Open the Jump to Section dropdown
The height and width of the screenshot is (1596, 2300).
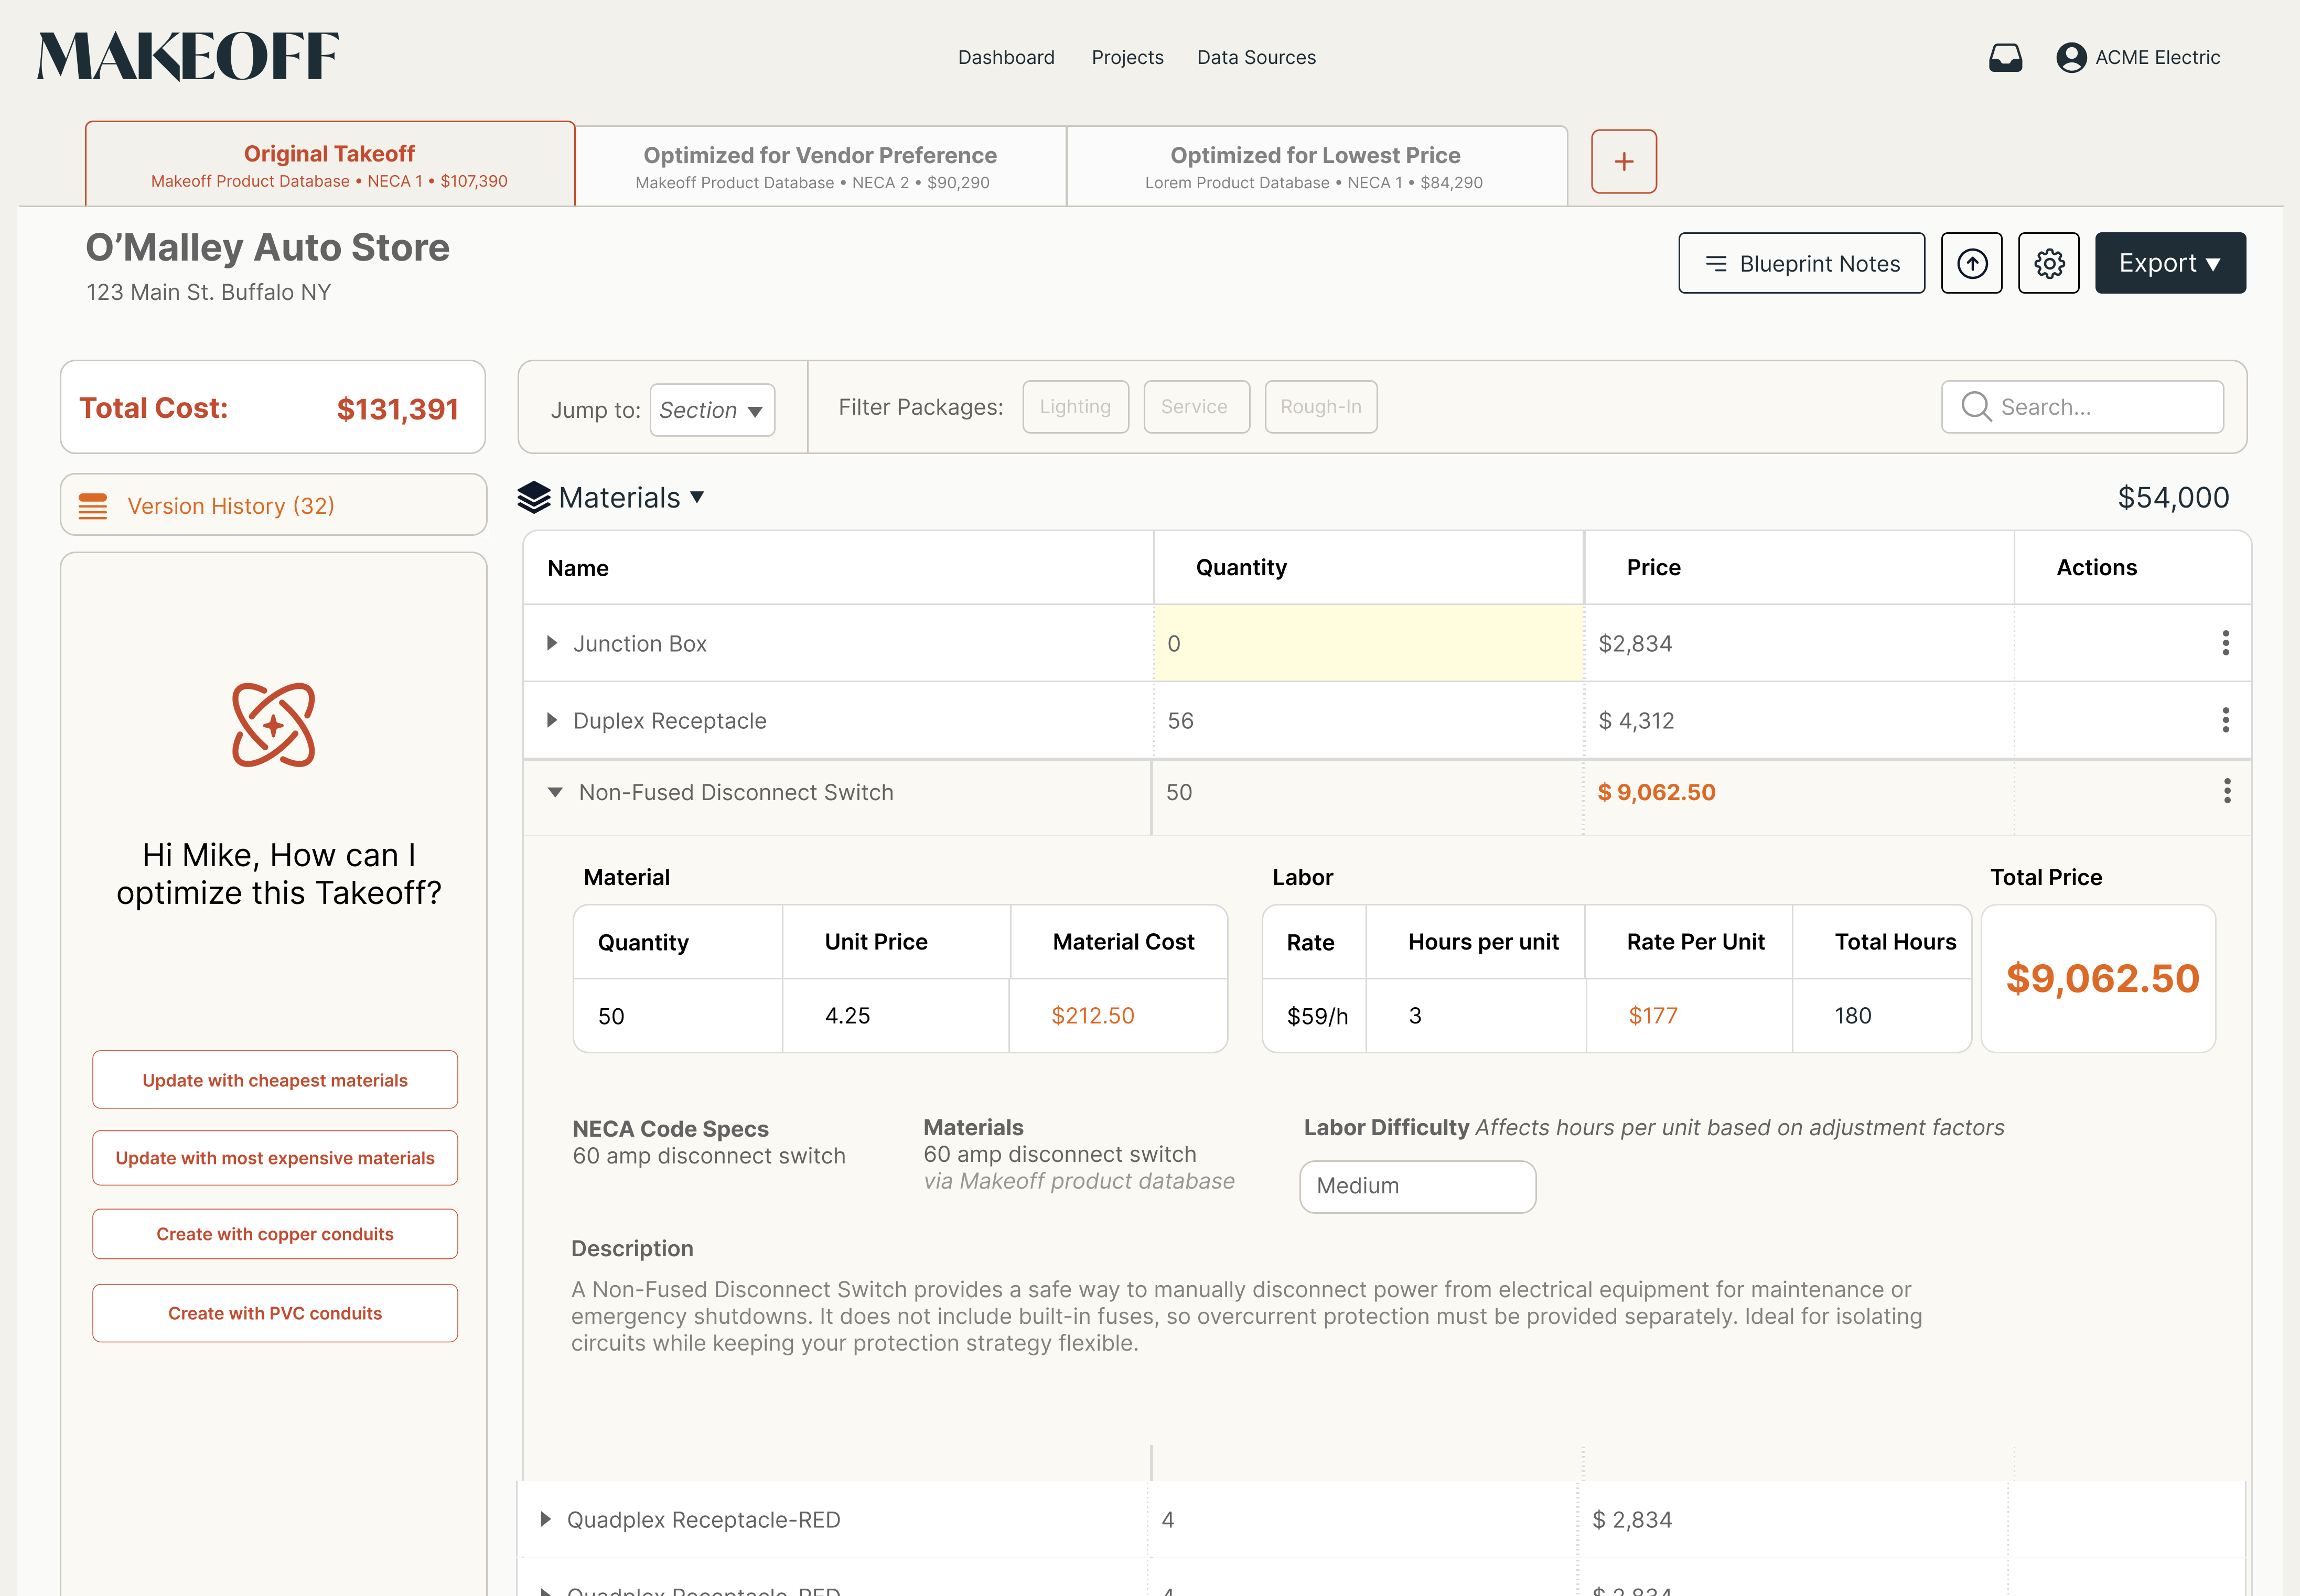point(712,410)
